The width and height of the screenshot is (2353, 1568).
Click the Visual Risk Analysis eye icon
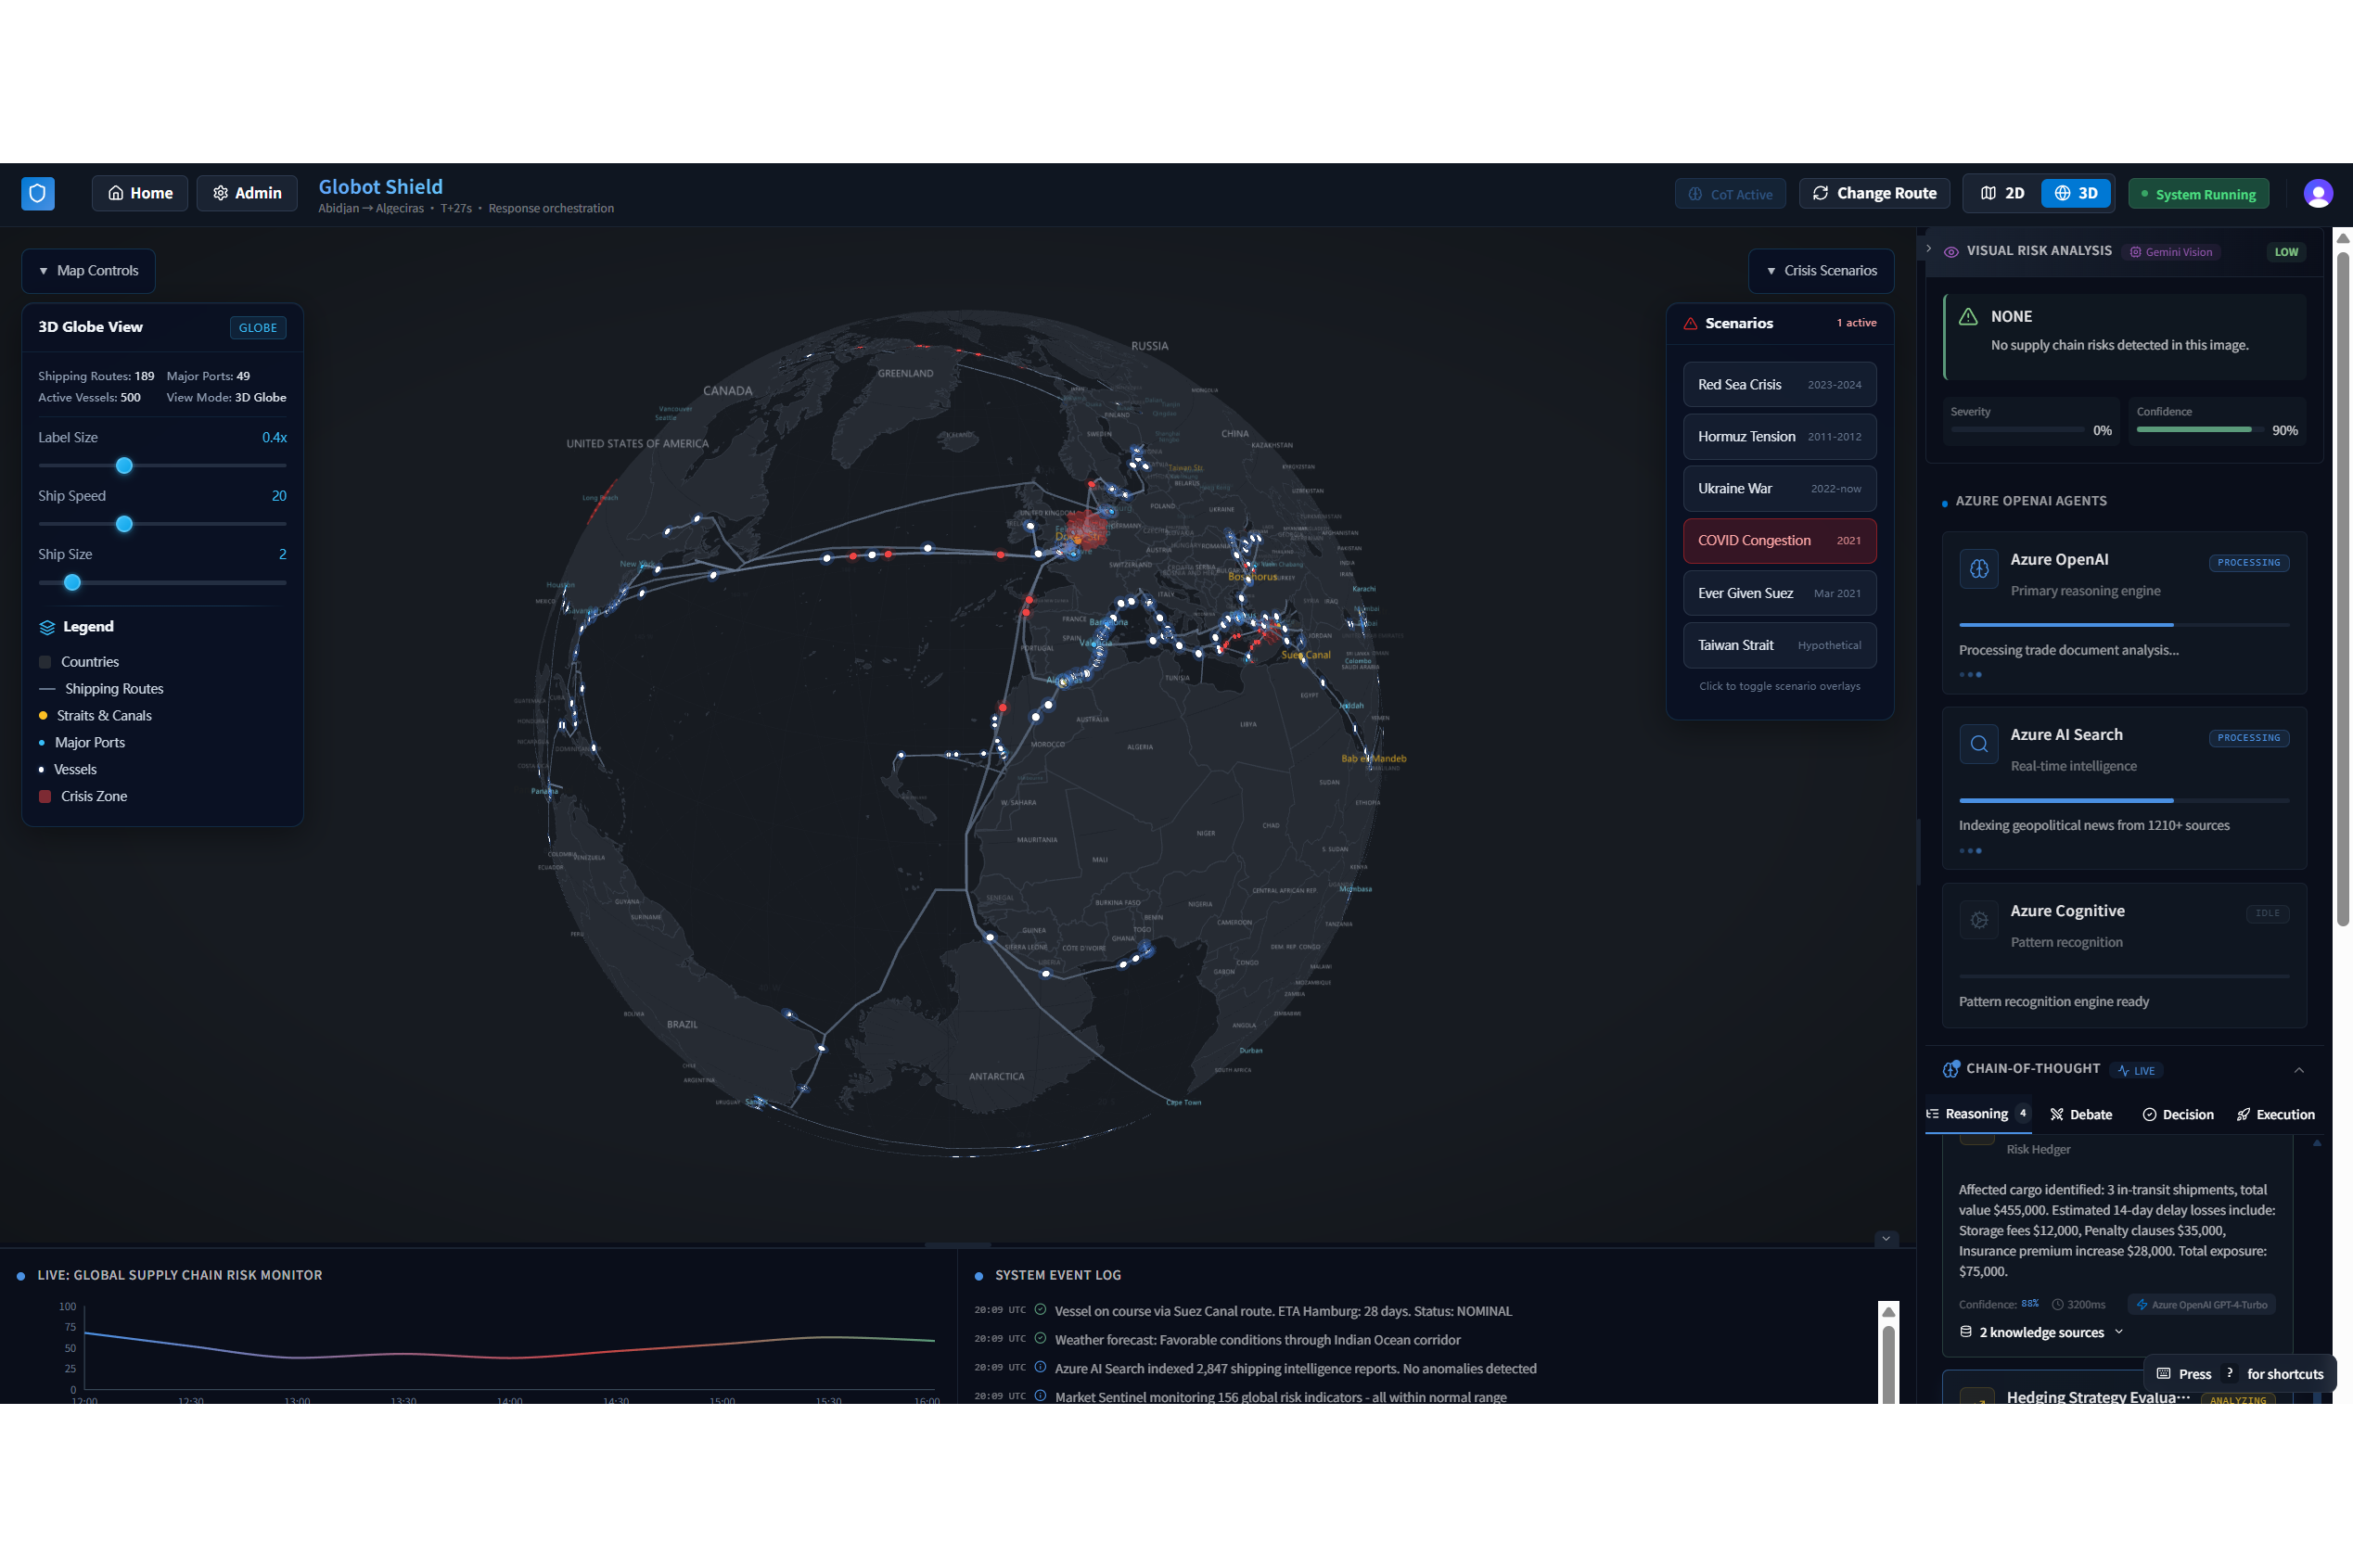pos(1950,252)
